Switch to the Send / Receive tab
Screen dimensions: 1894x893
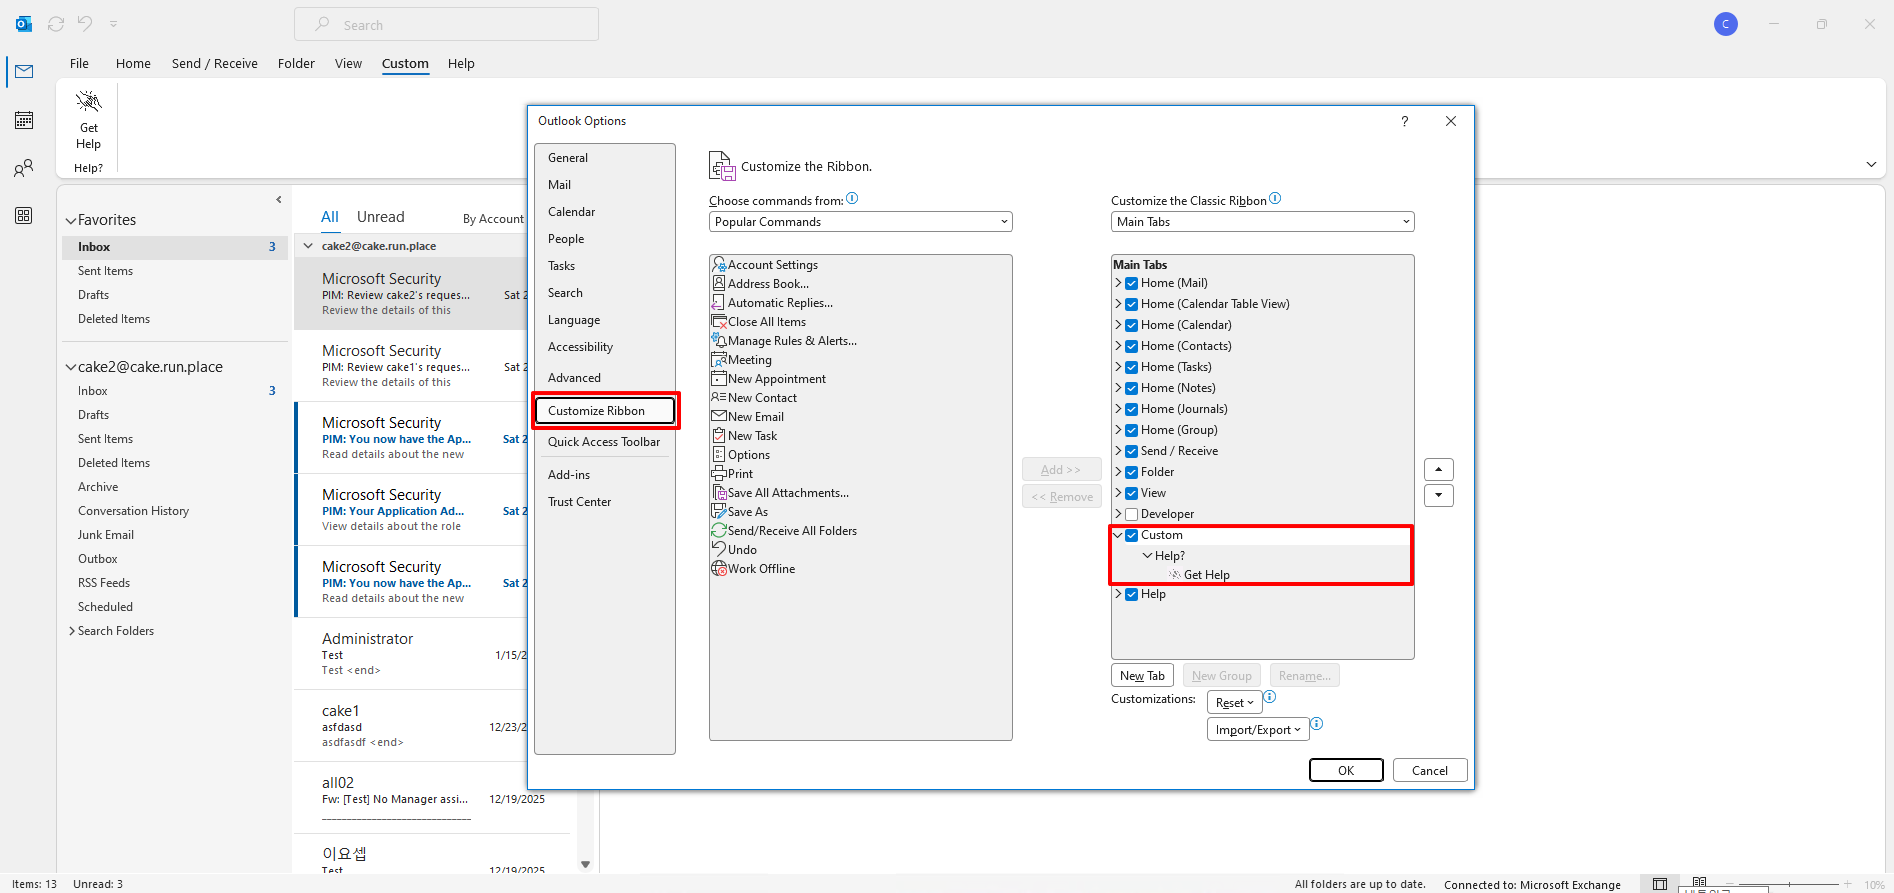click(x=215, y=63)
